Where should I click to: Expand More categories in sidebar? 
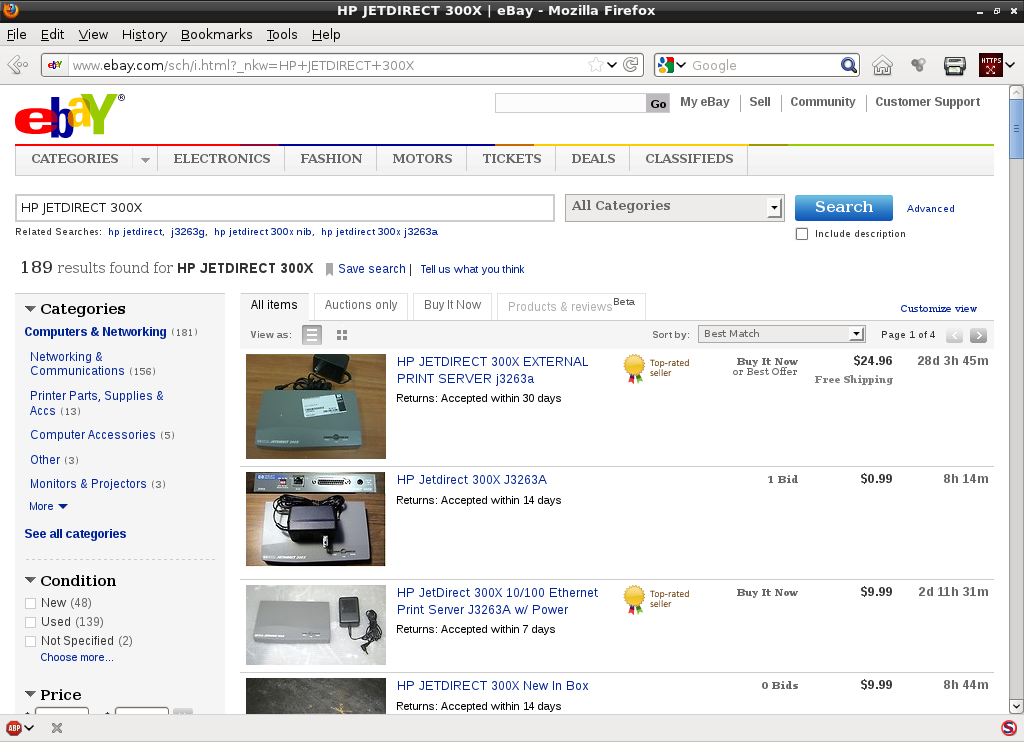pos(48,506)
